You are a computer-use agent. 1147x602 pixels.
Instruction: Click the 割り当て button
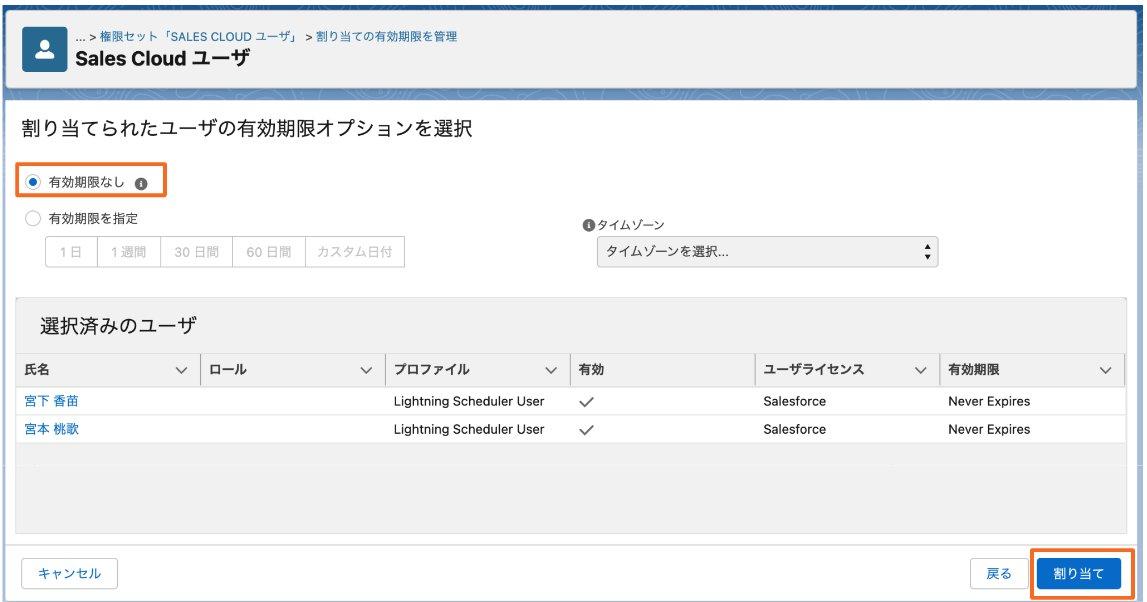(x=1079, y=573)
